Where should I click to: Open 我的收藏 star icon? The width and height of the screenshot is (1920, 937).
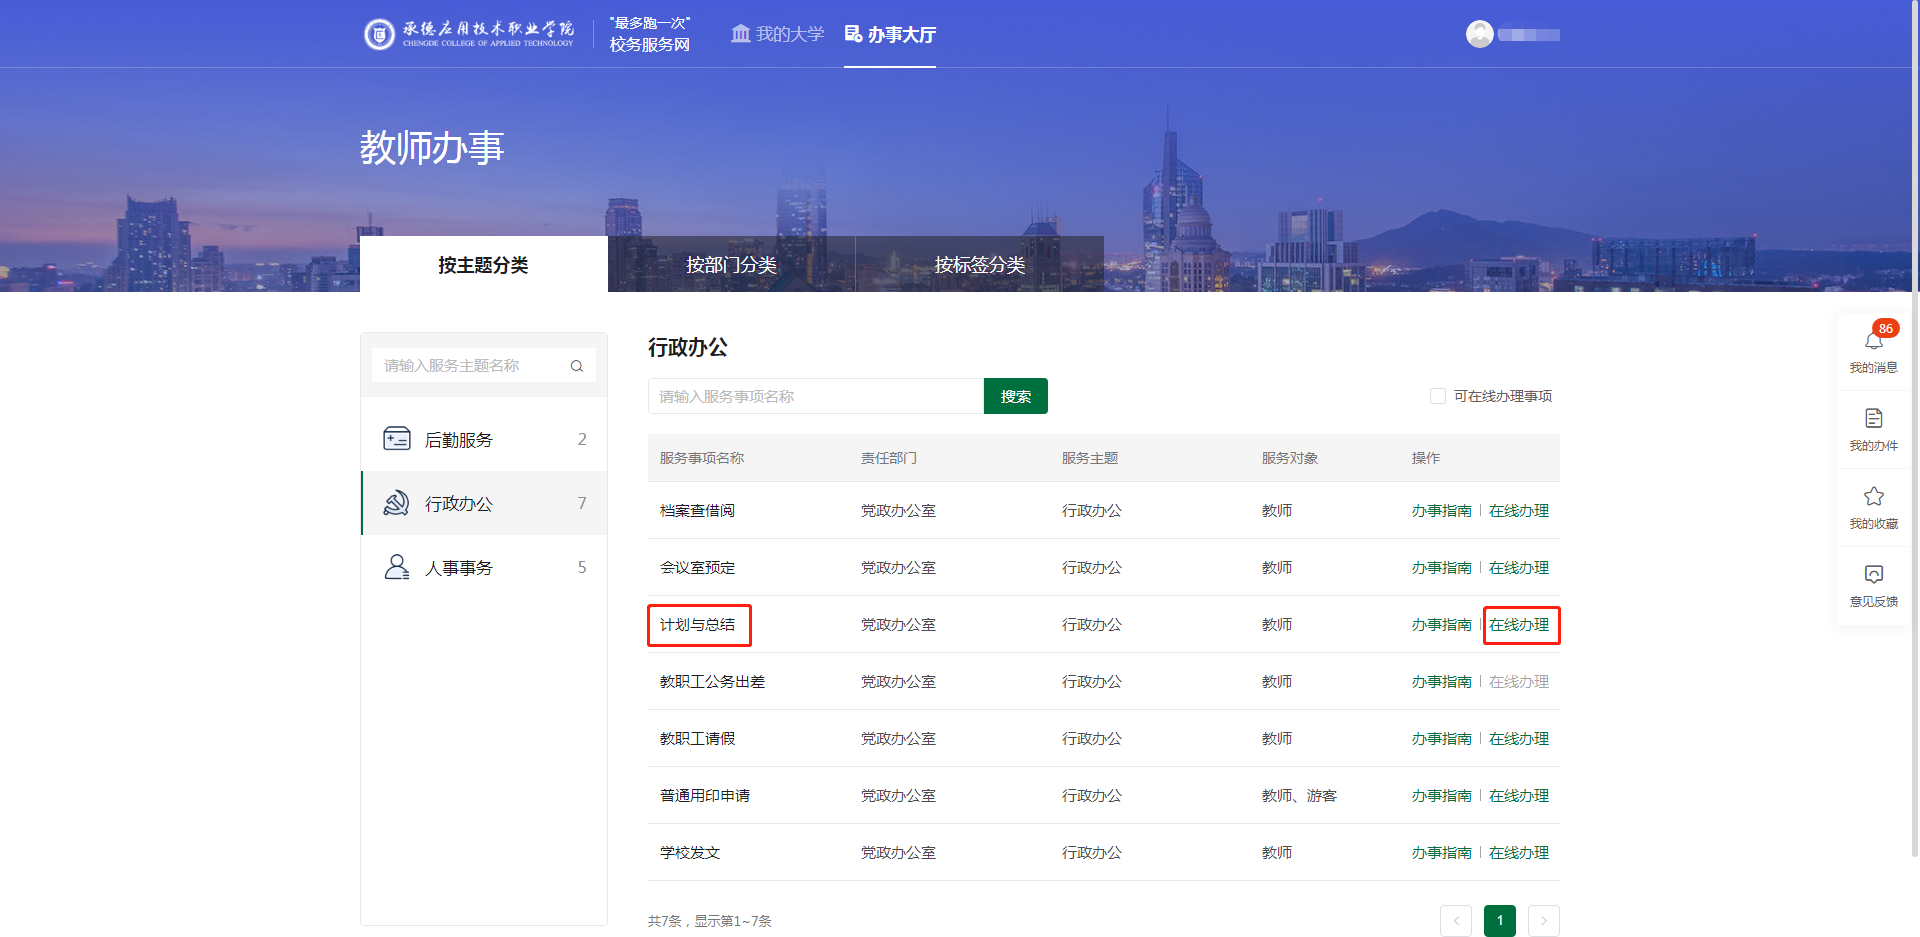pyautogui.click(x=1874, y=496)
